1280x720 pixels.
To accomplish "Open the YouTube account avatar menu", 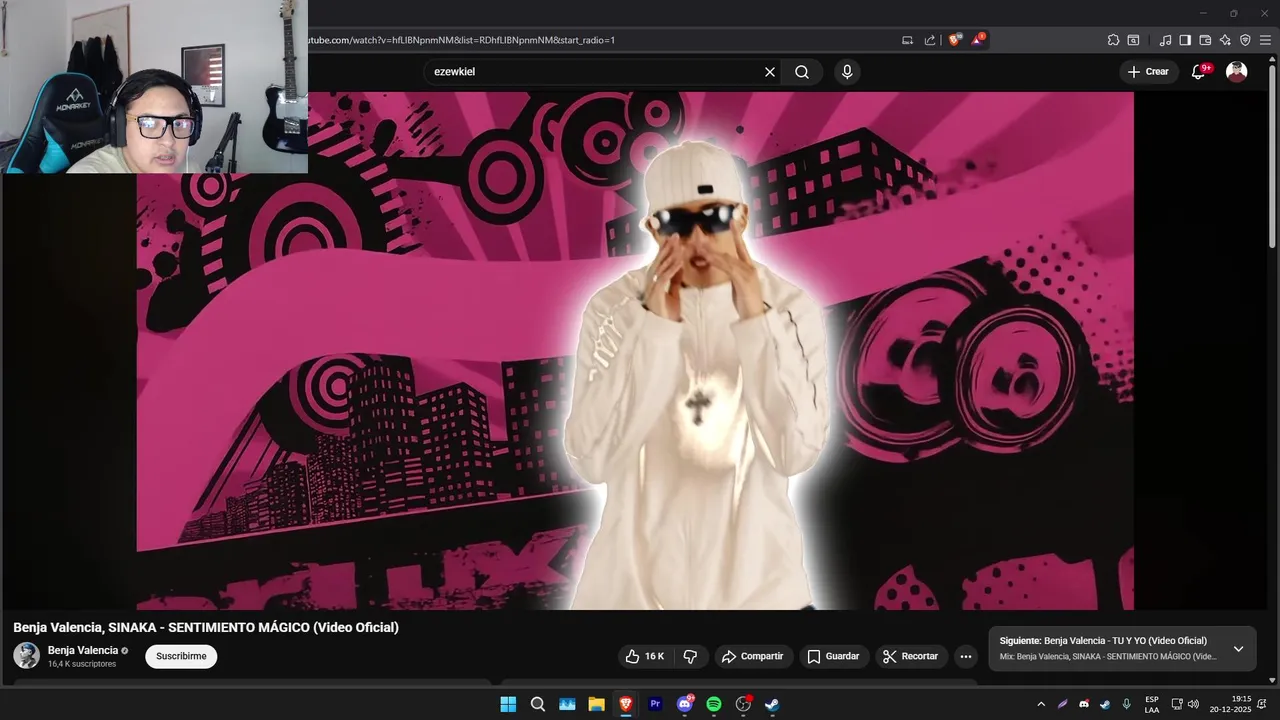I will point(1237,72).
